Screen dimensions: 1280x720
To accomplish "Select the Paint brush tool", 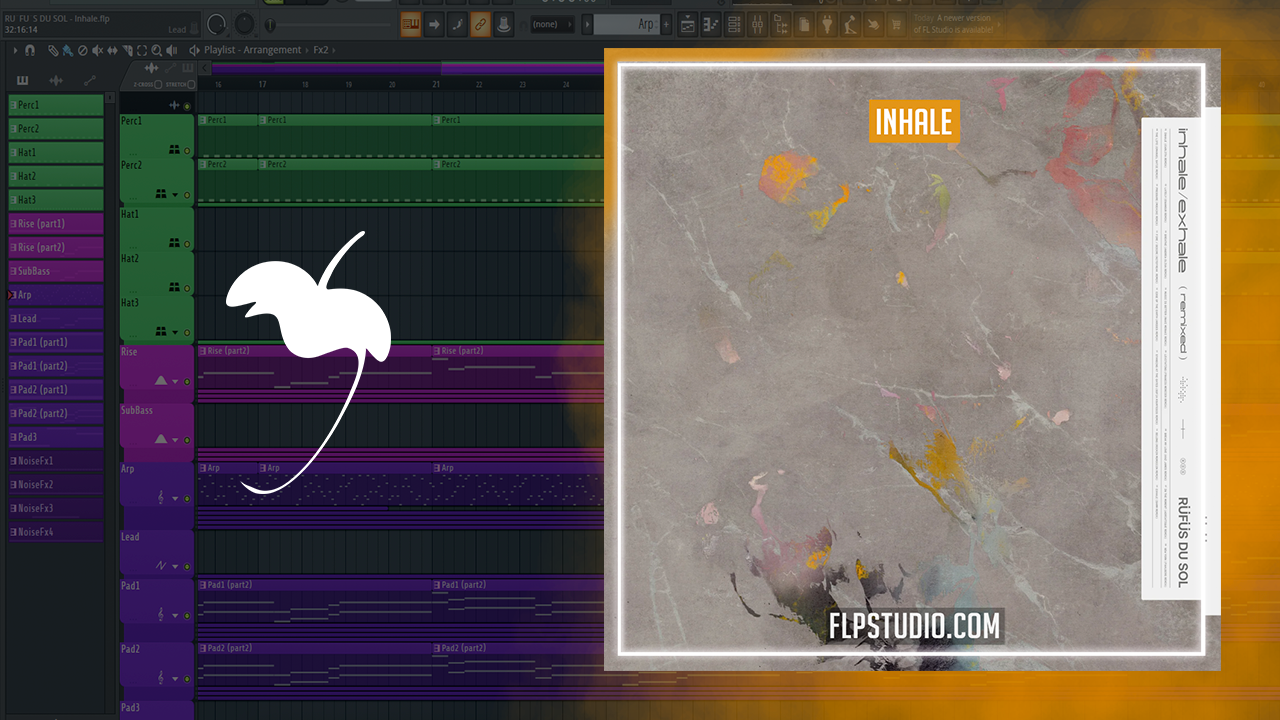I will 67,50.
